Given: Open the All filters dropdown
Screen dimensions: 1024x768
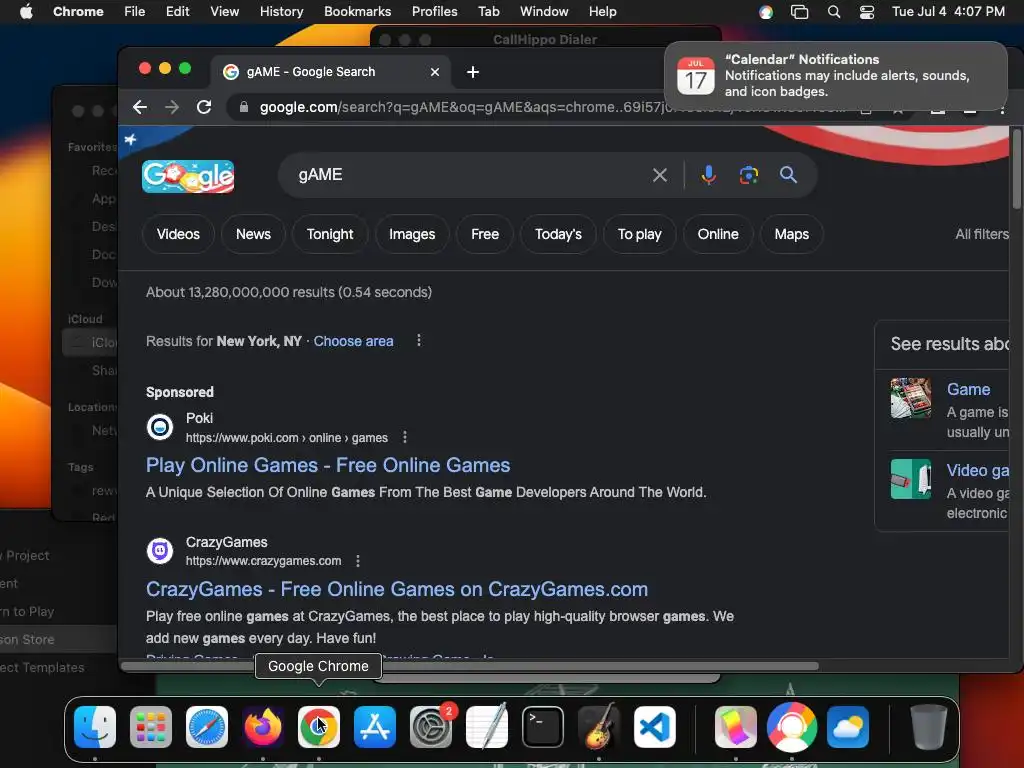Looking at the screenshot, I should (982, 234).
